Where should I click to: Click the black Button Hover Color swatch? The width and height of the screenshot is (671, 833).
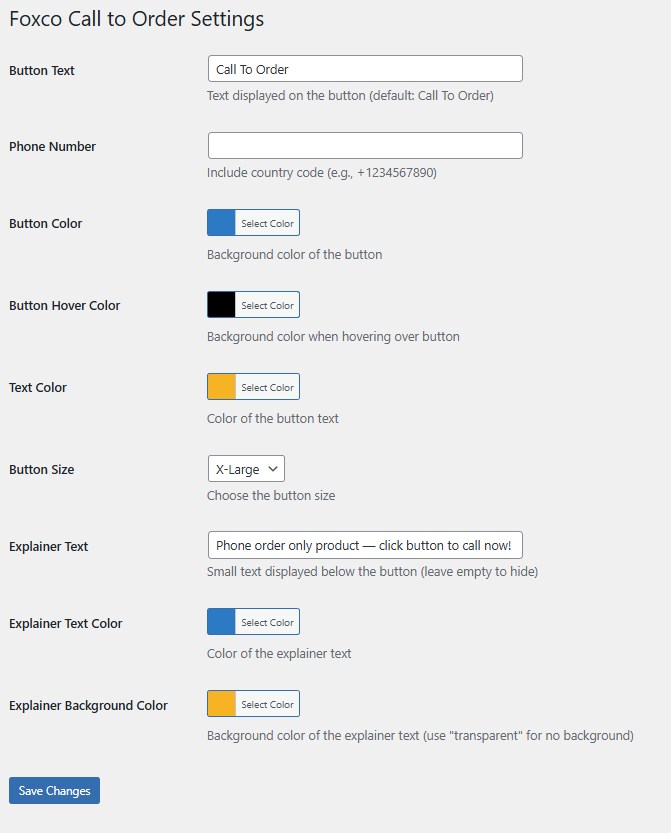pos(221,305)
